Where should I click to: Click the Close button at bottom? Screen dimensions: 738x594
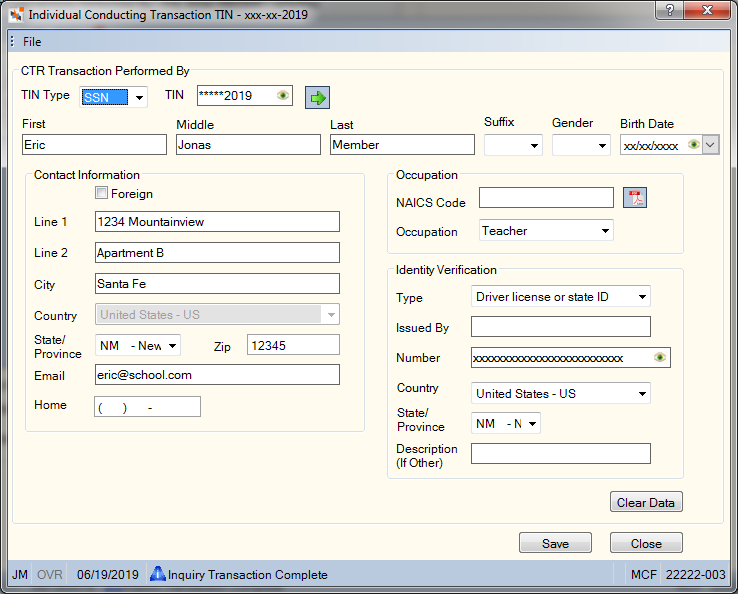click(646, 543)
